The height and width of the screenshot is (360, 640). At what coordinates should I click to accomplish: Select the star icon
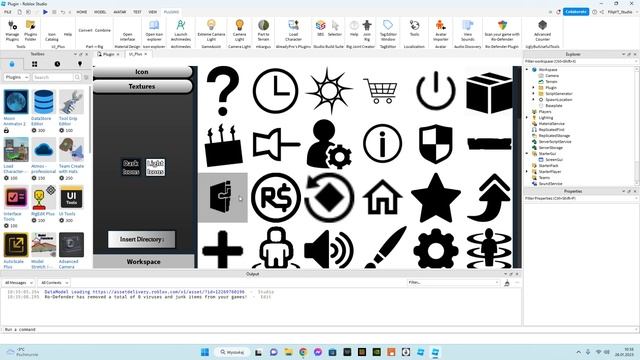pyautogui.click(x=436, y=197)
